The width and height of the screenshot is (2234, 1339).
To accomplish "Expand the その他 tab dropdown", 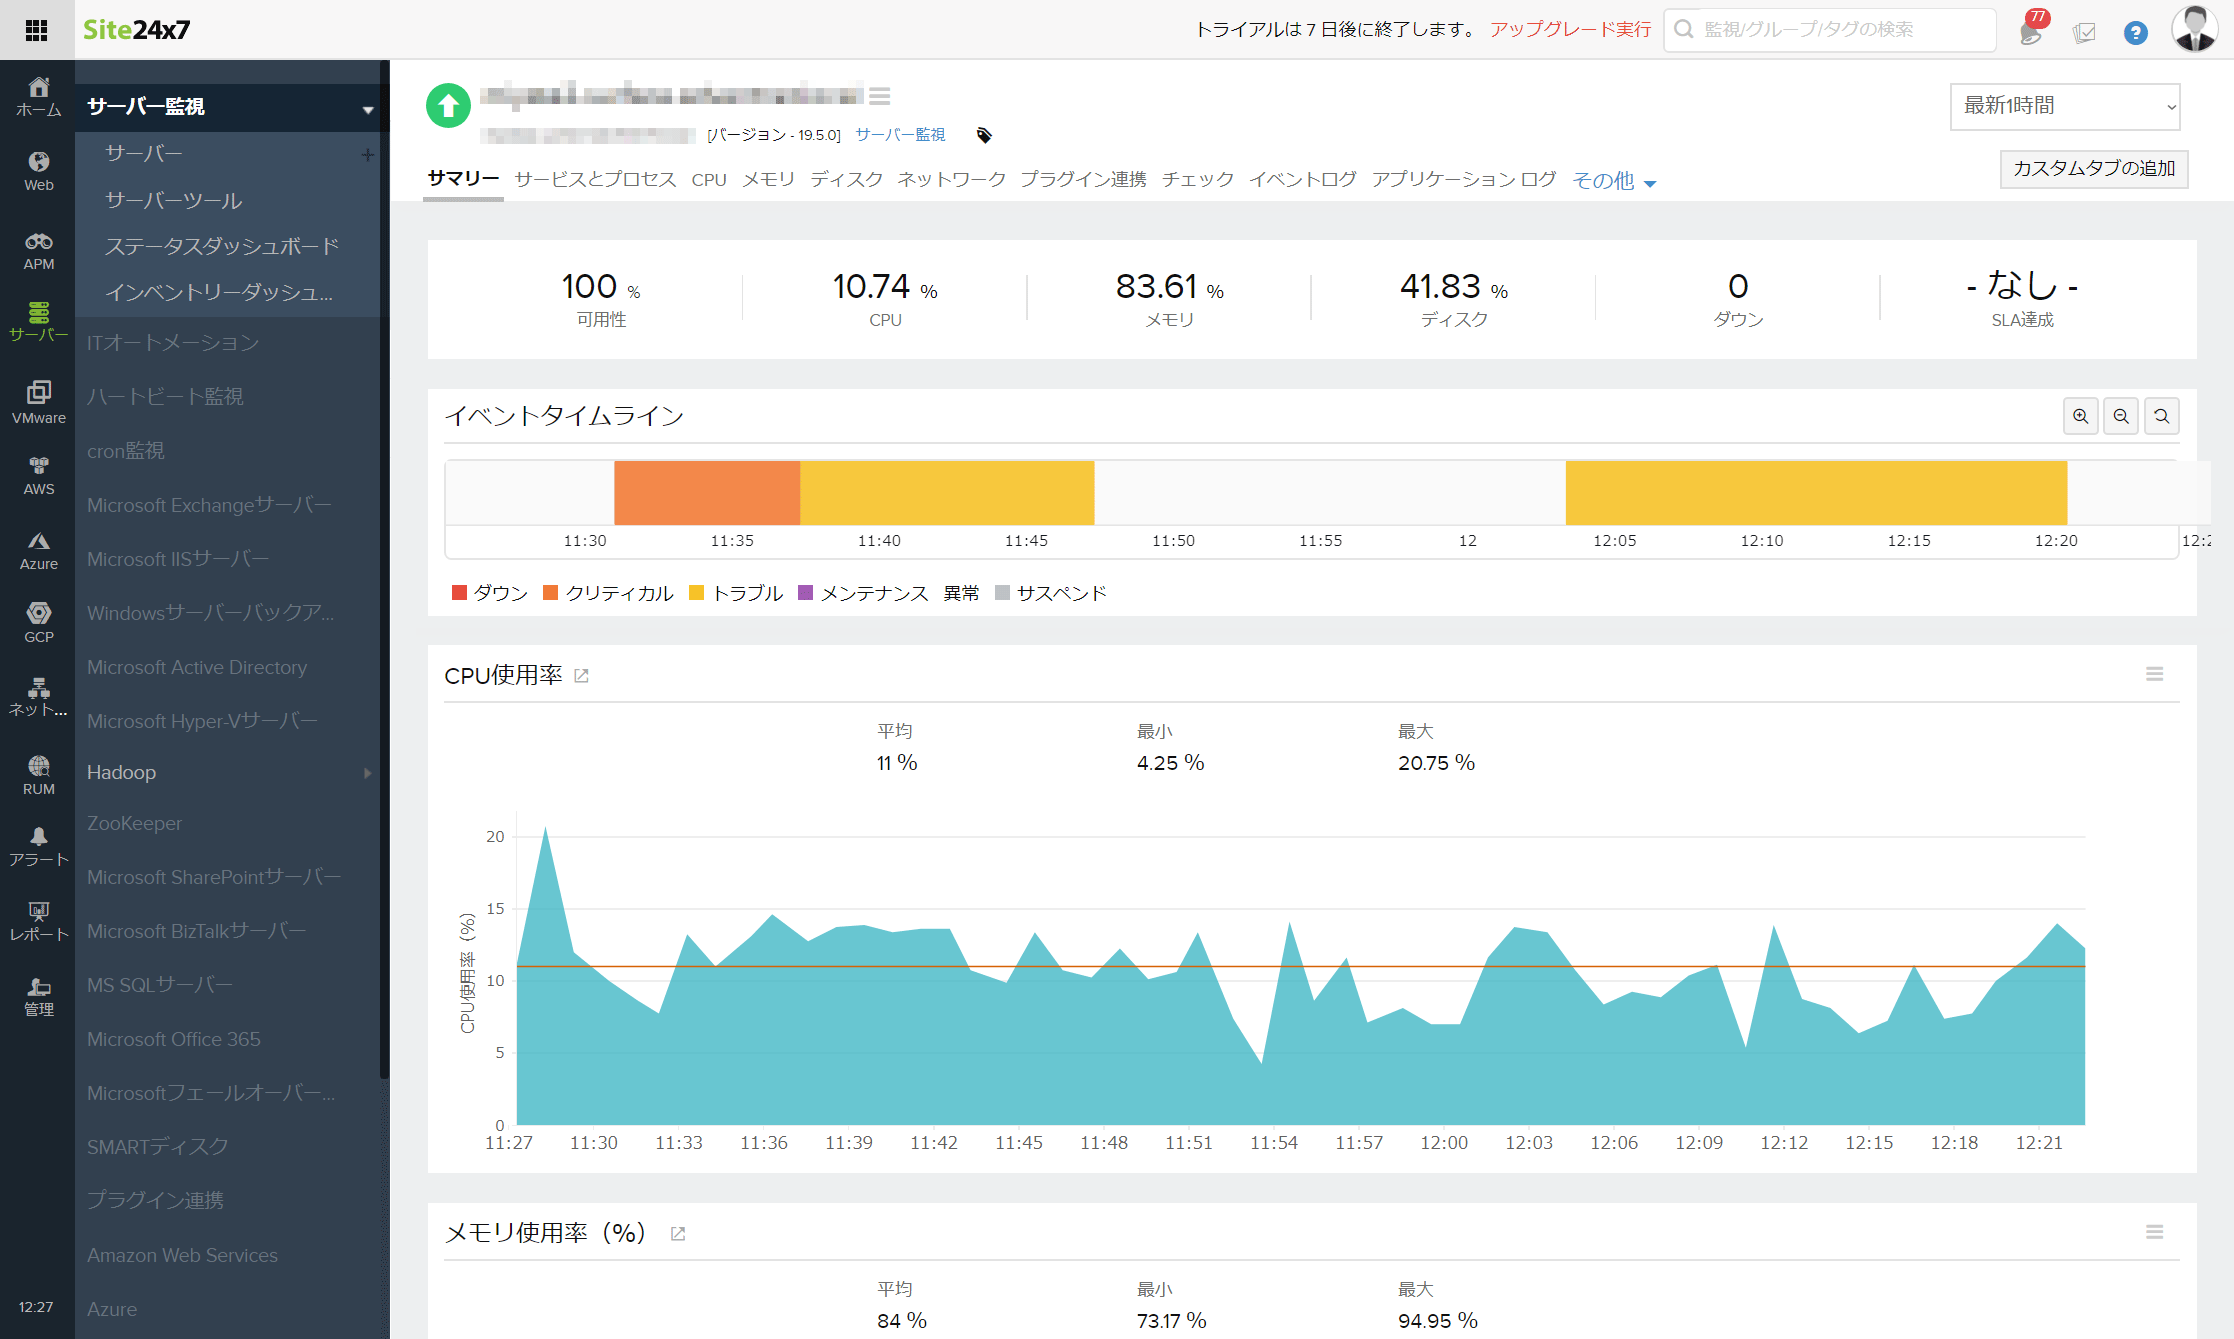I will point(1614,181).
